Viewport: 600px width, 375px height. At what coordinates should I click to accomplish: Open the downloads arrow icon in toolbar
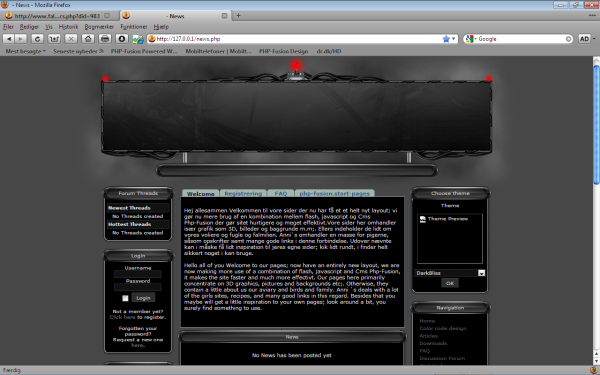pos(122,39)
